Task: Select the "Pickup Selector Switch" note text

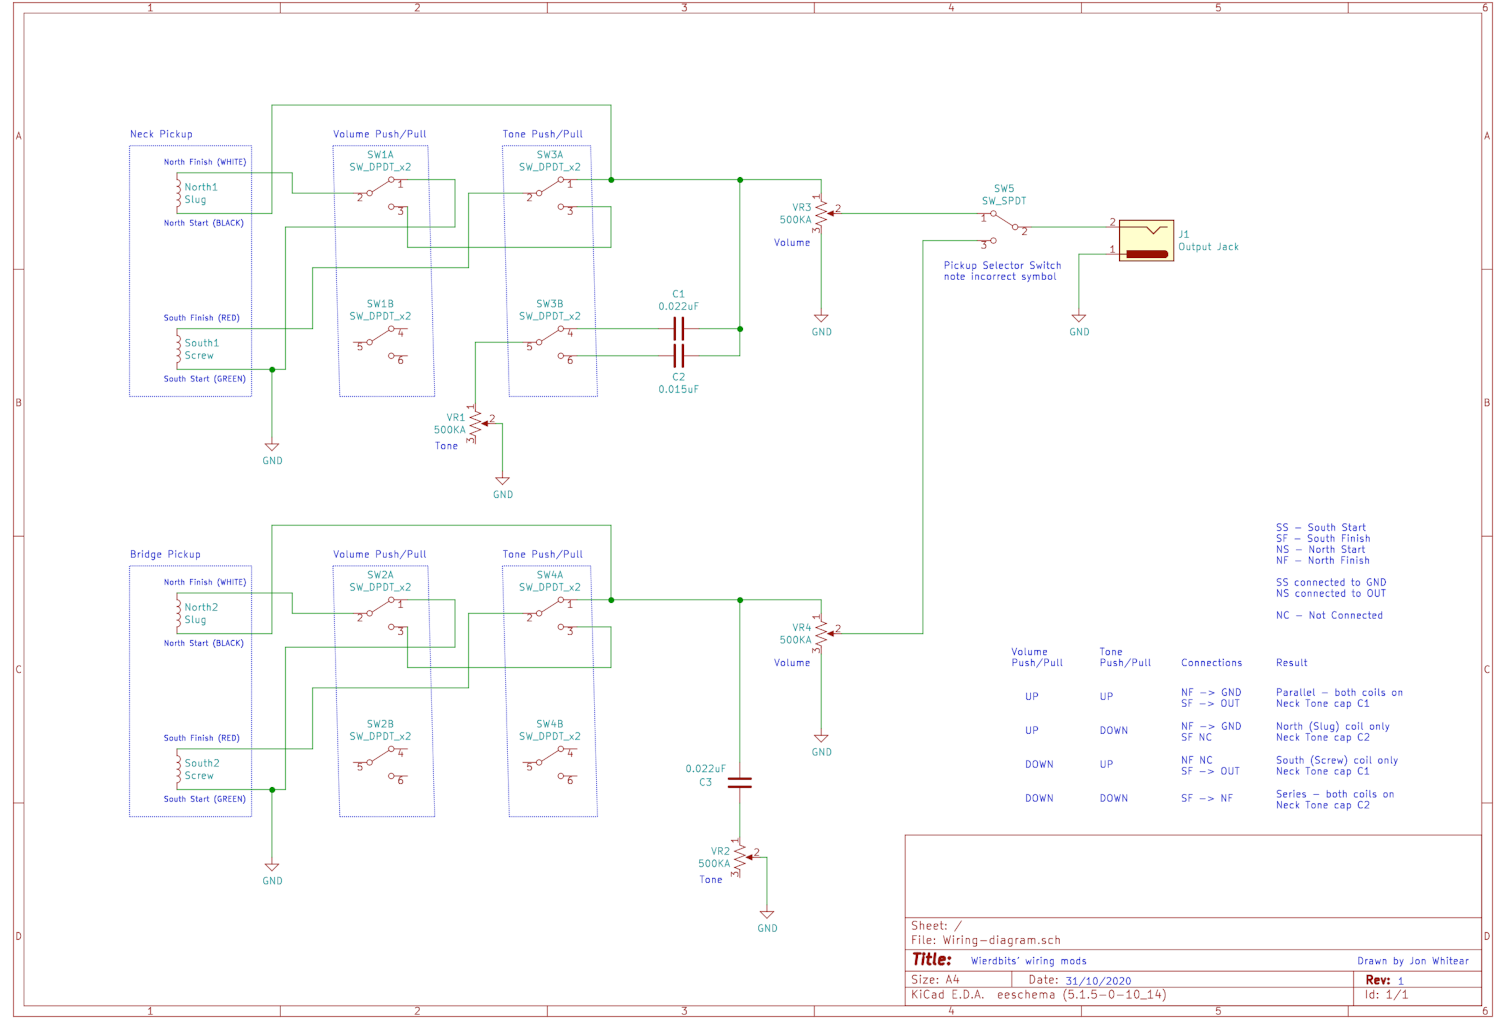Action: pyautogui.click(x=1002, y=266)
